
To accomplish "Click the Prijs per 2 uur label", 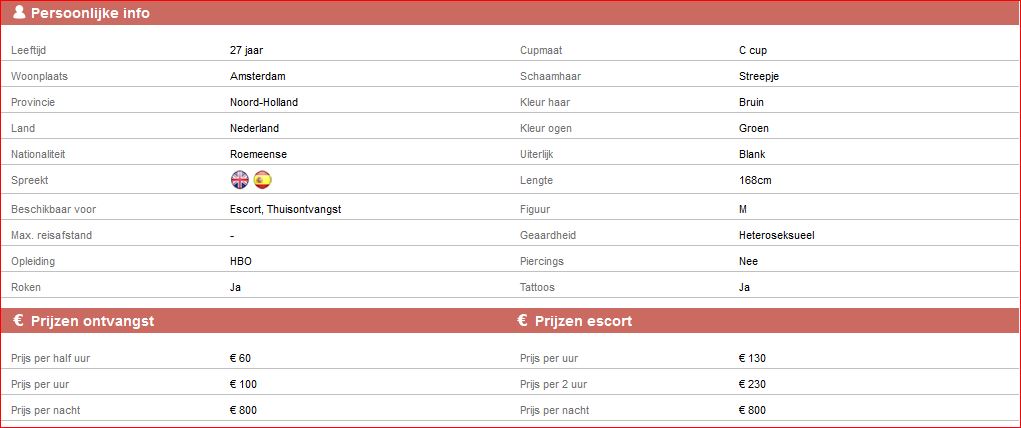I will tap(554, 384).
